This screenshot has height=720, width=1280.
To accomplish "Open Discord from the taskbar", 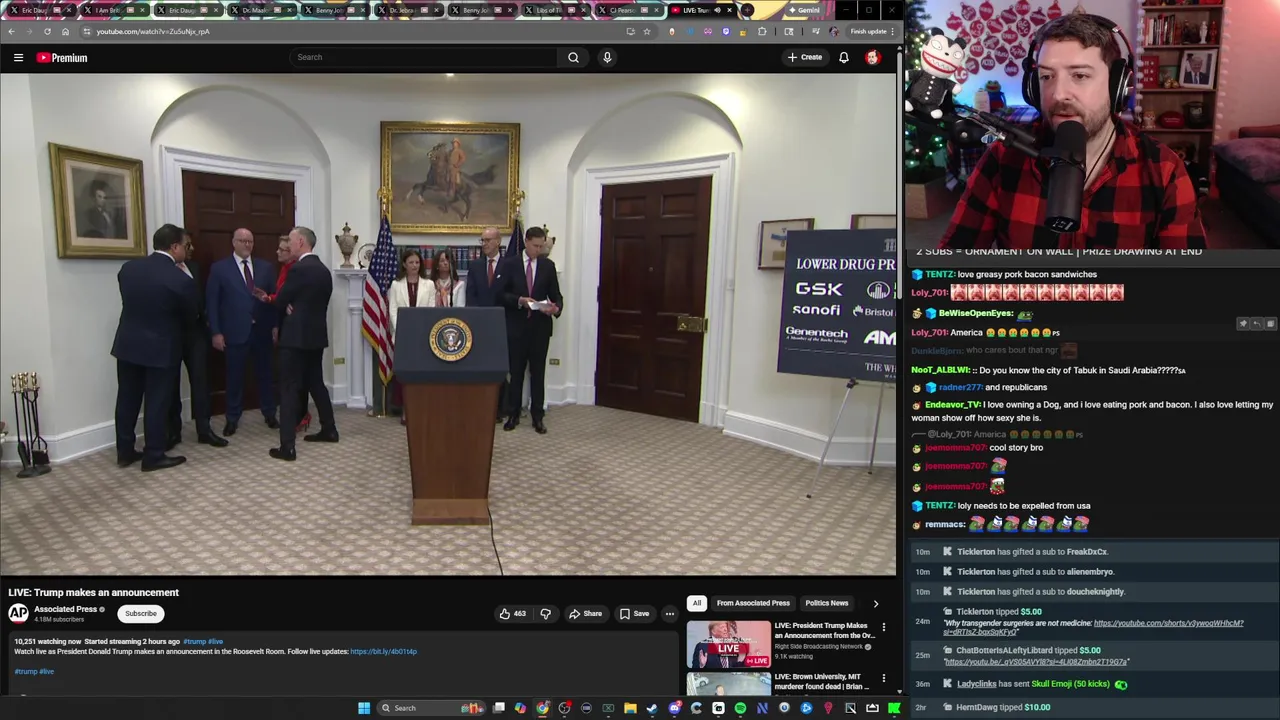I will point(674,708).
